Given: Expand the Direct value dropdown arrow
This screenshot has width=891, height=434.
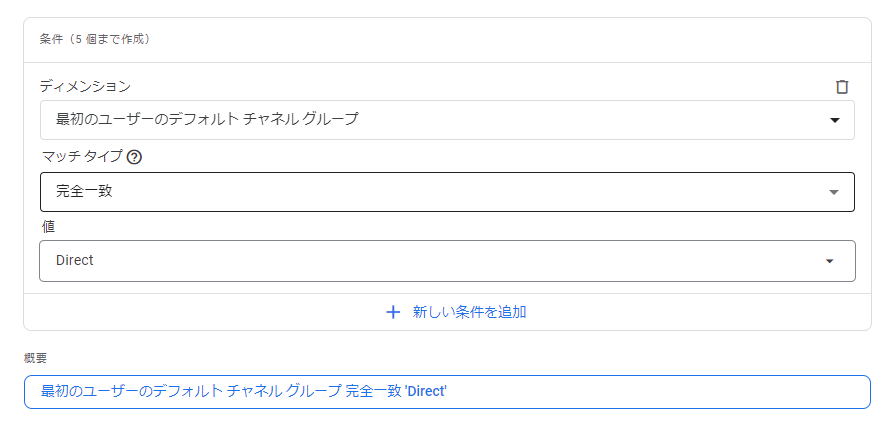Looking at the screenshot, I should click(x=830, y=261).
